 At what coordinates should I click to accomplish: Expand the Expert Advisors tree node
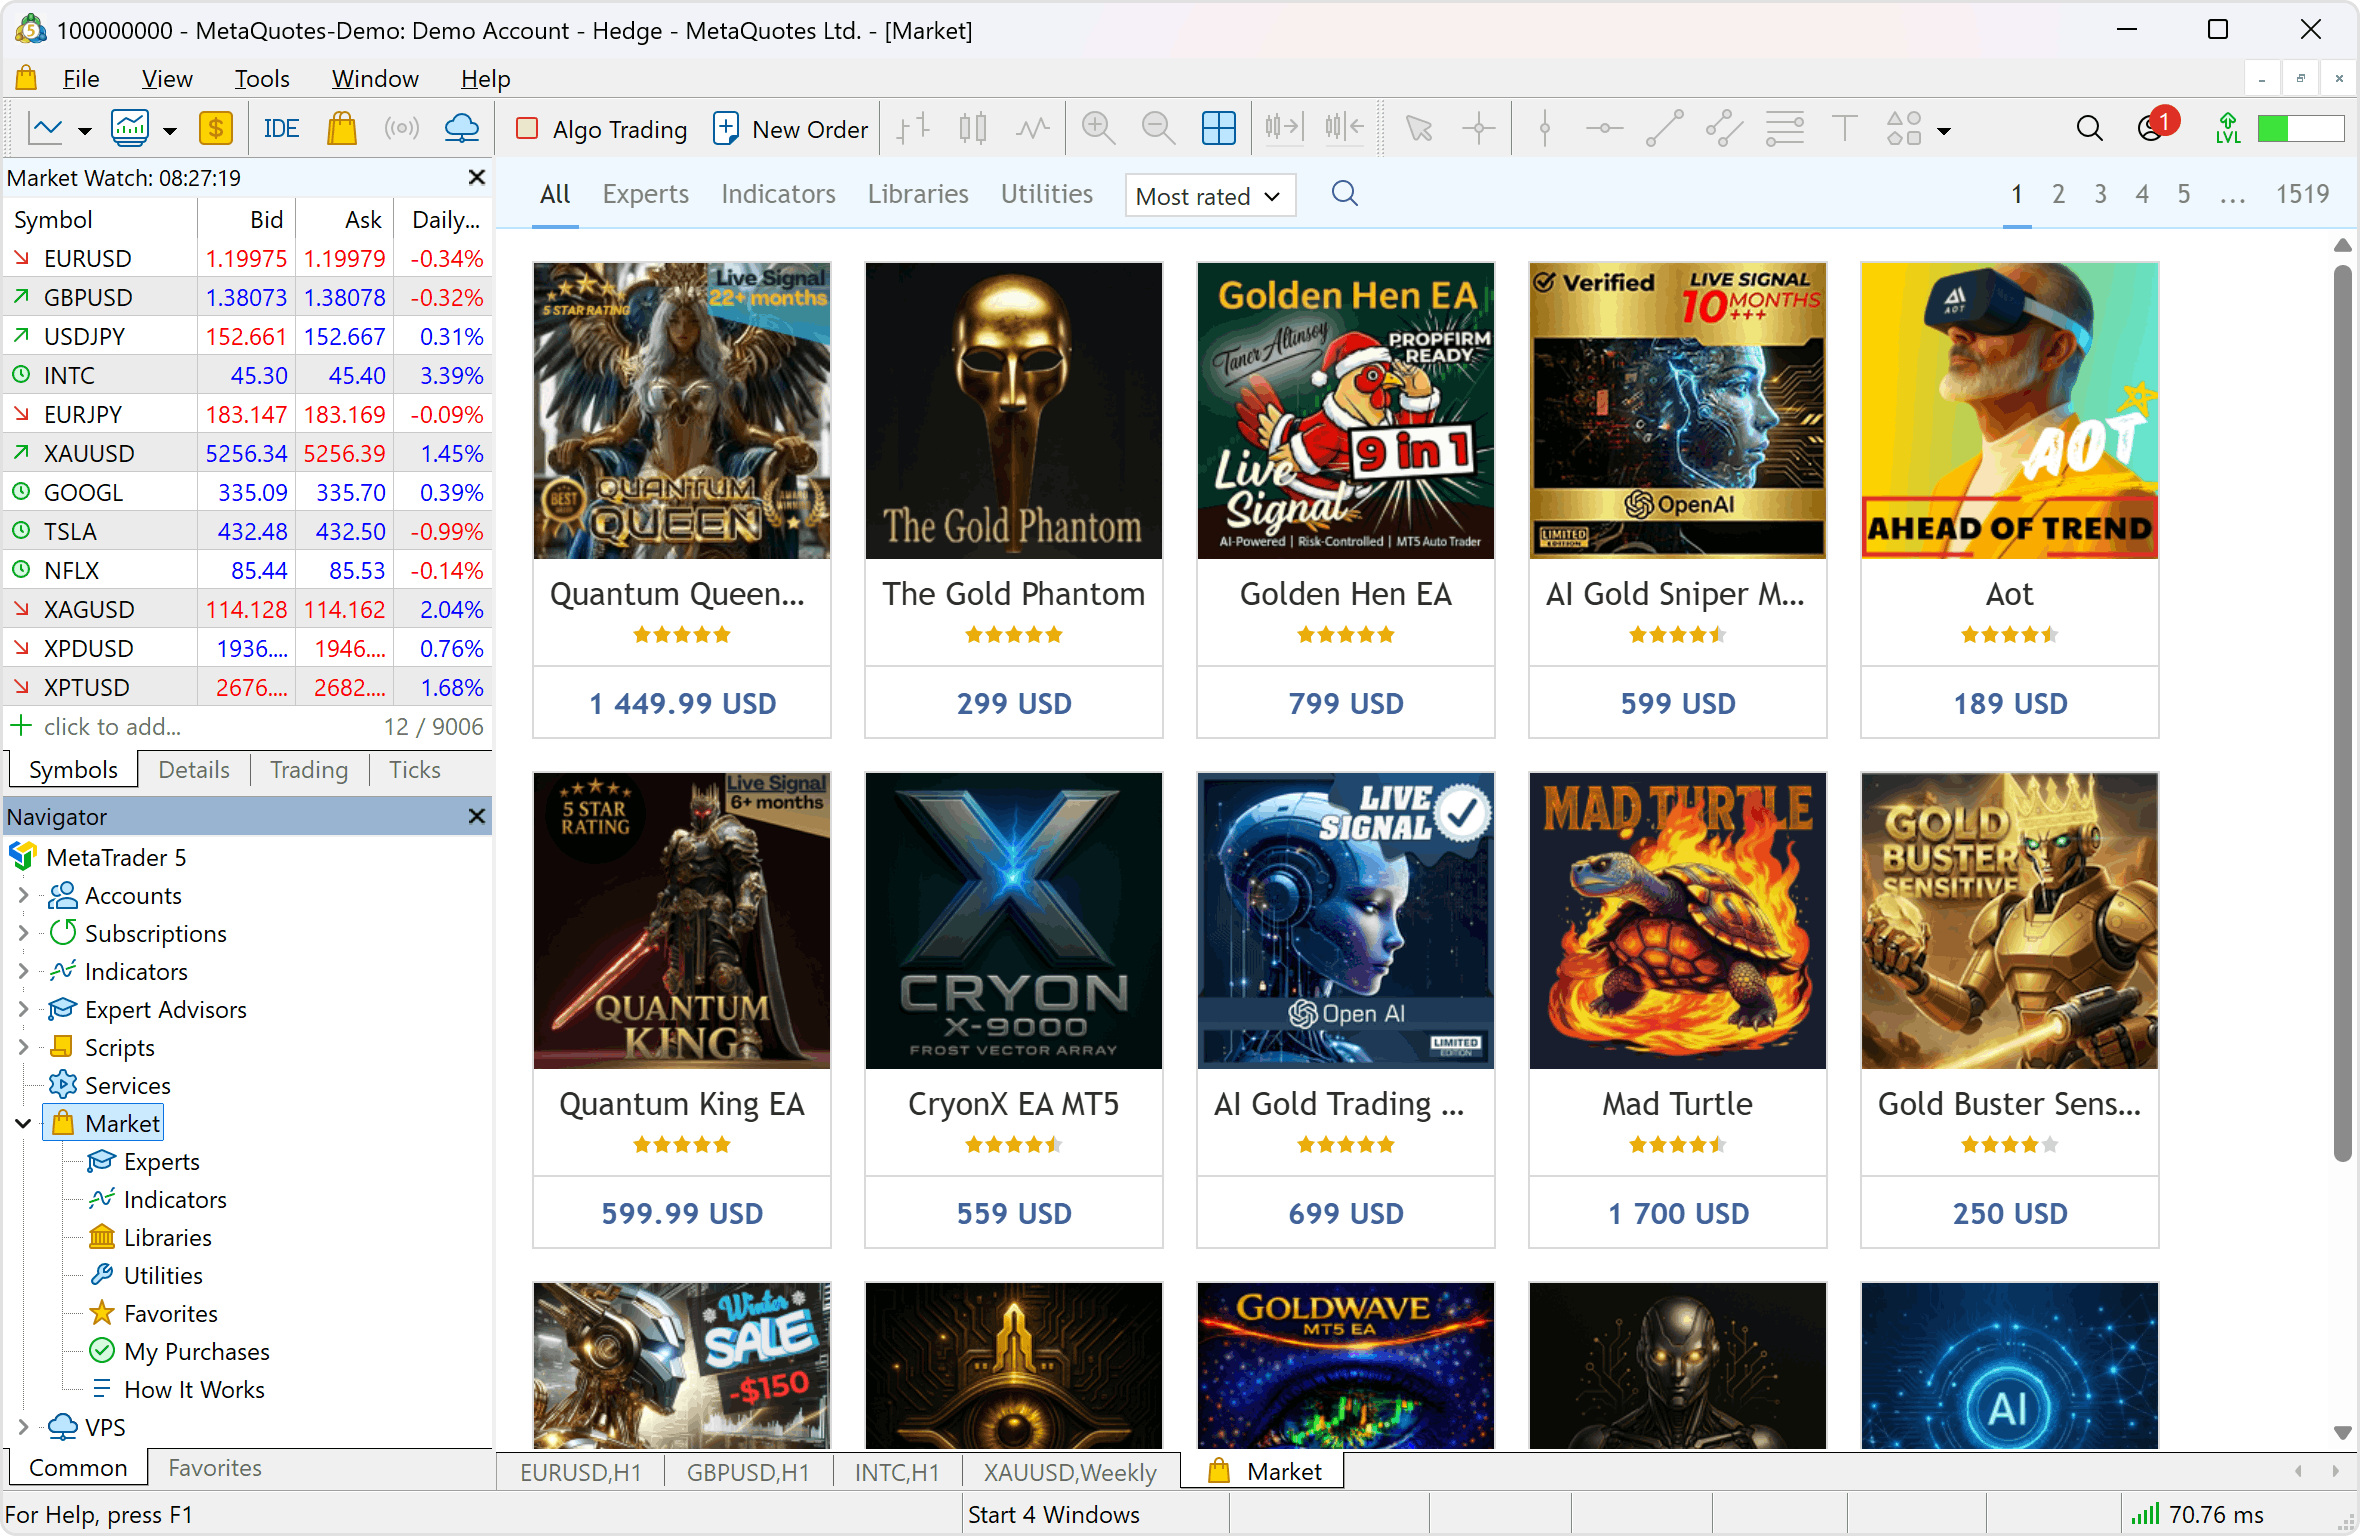point(22,1010)
